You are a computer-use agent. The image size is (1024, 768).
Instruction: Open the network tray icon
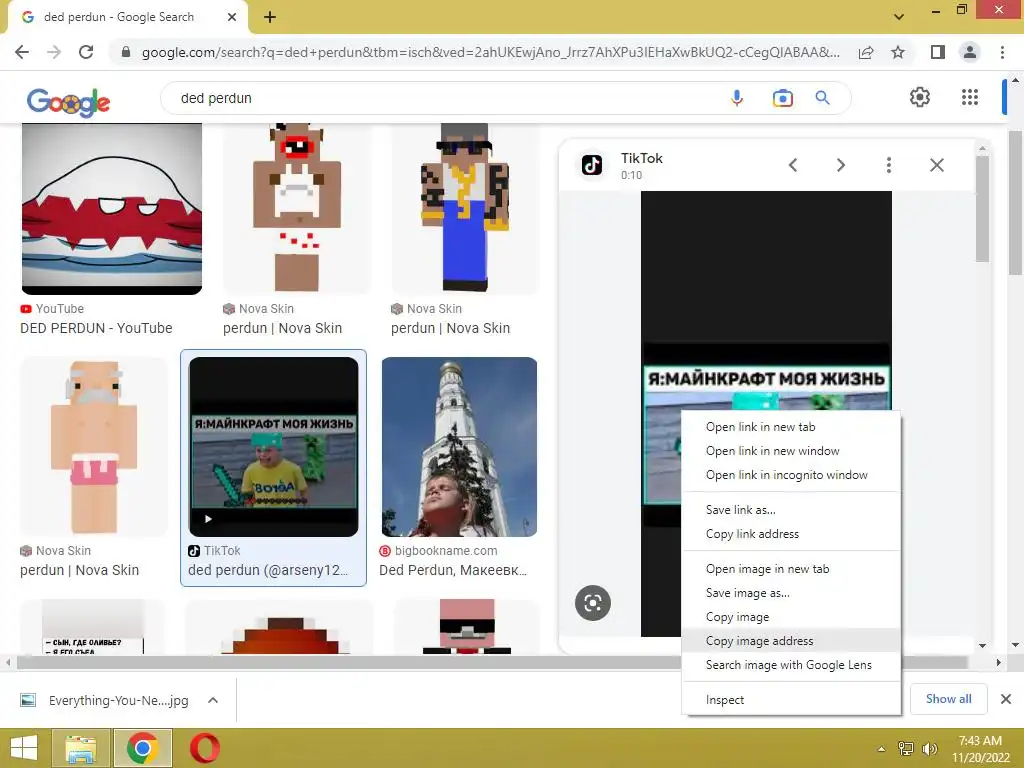point(906,749)
